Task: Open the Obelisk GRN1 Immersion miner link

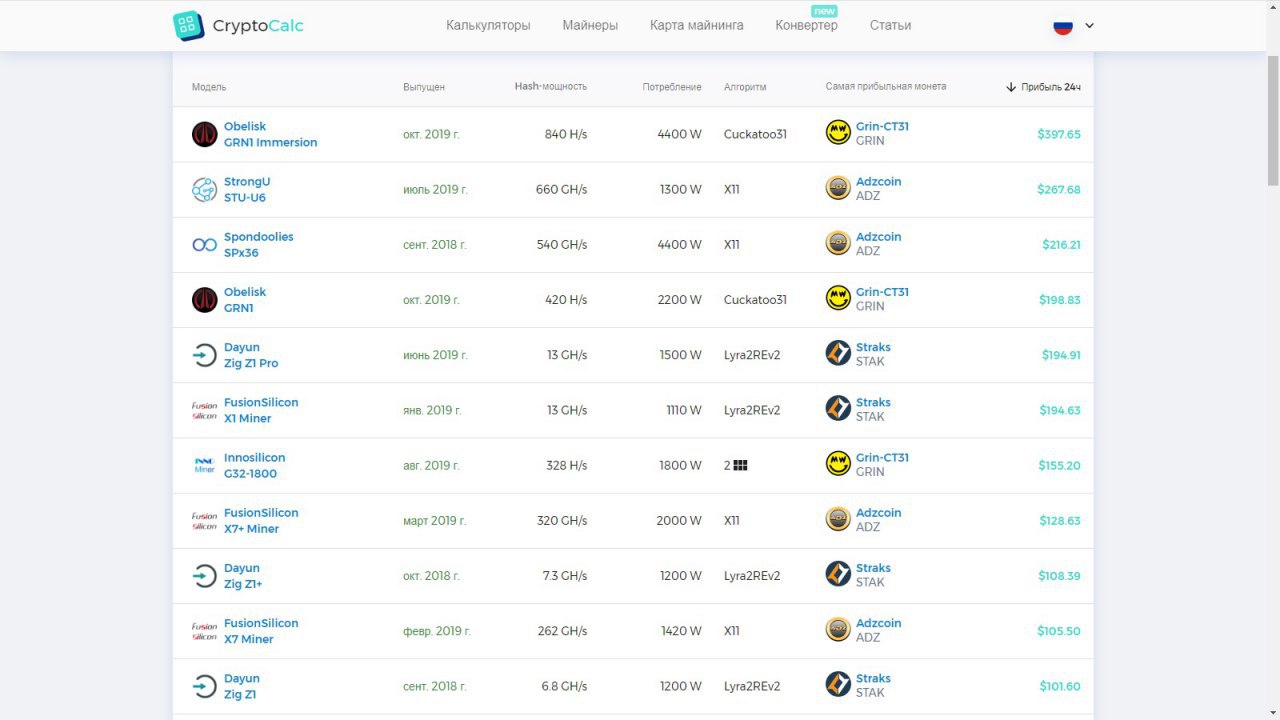Action: [x=270, y=134]
